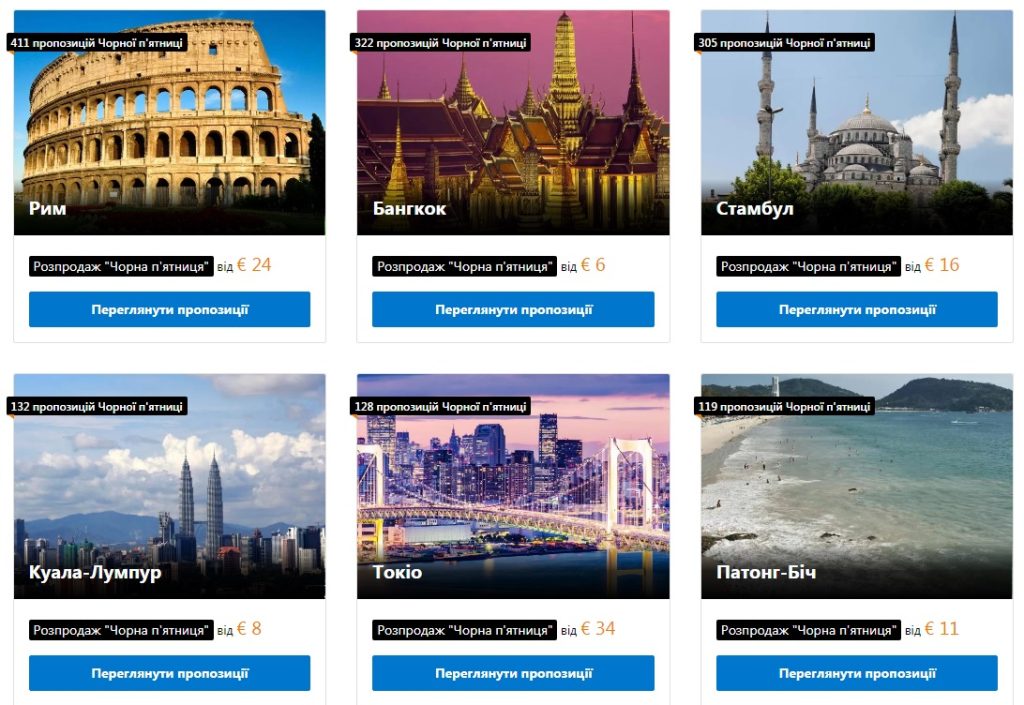Open the Bangkok temple destination photo

tap(513, 122)
